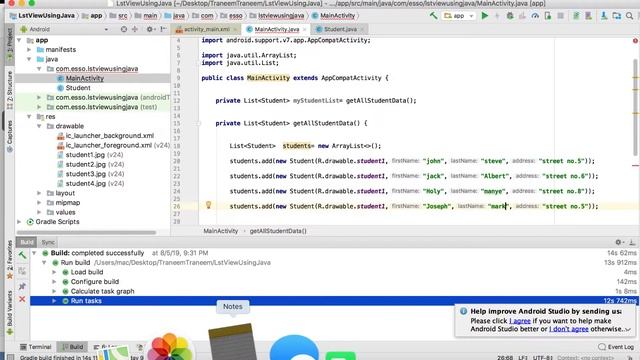Image resolution: width=640 pixels, height=360 pixels.
Task: Collapse the res folder
Action: click(29, 116)
